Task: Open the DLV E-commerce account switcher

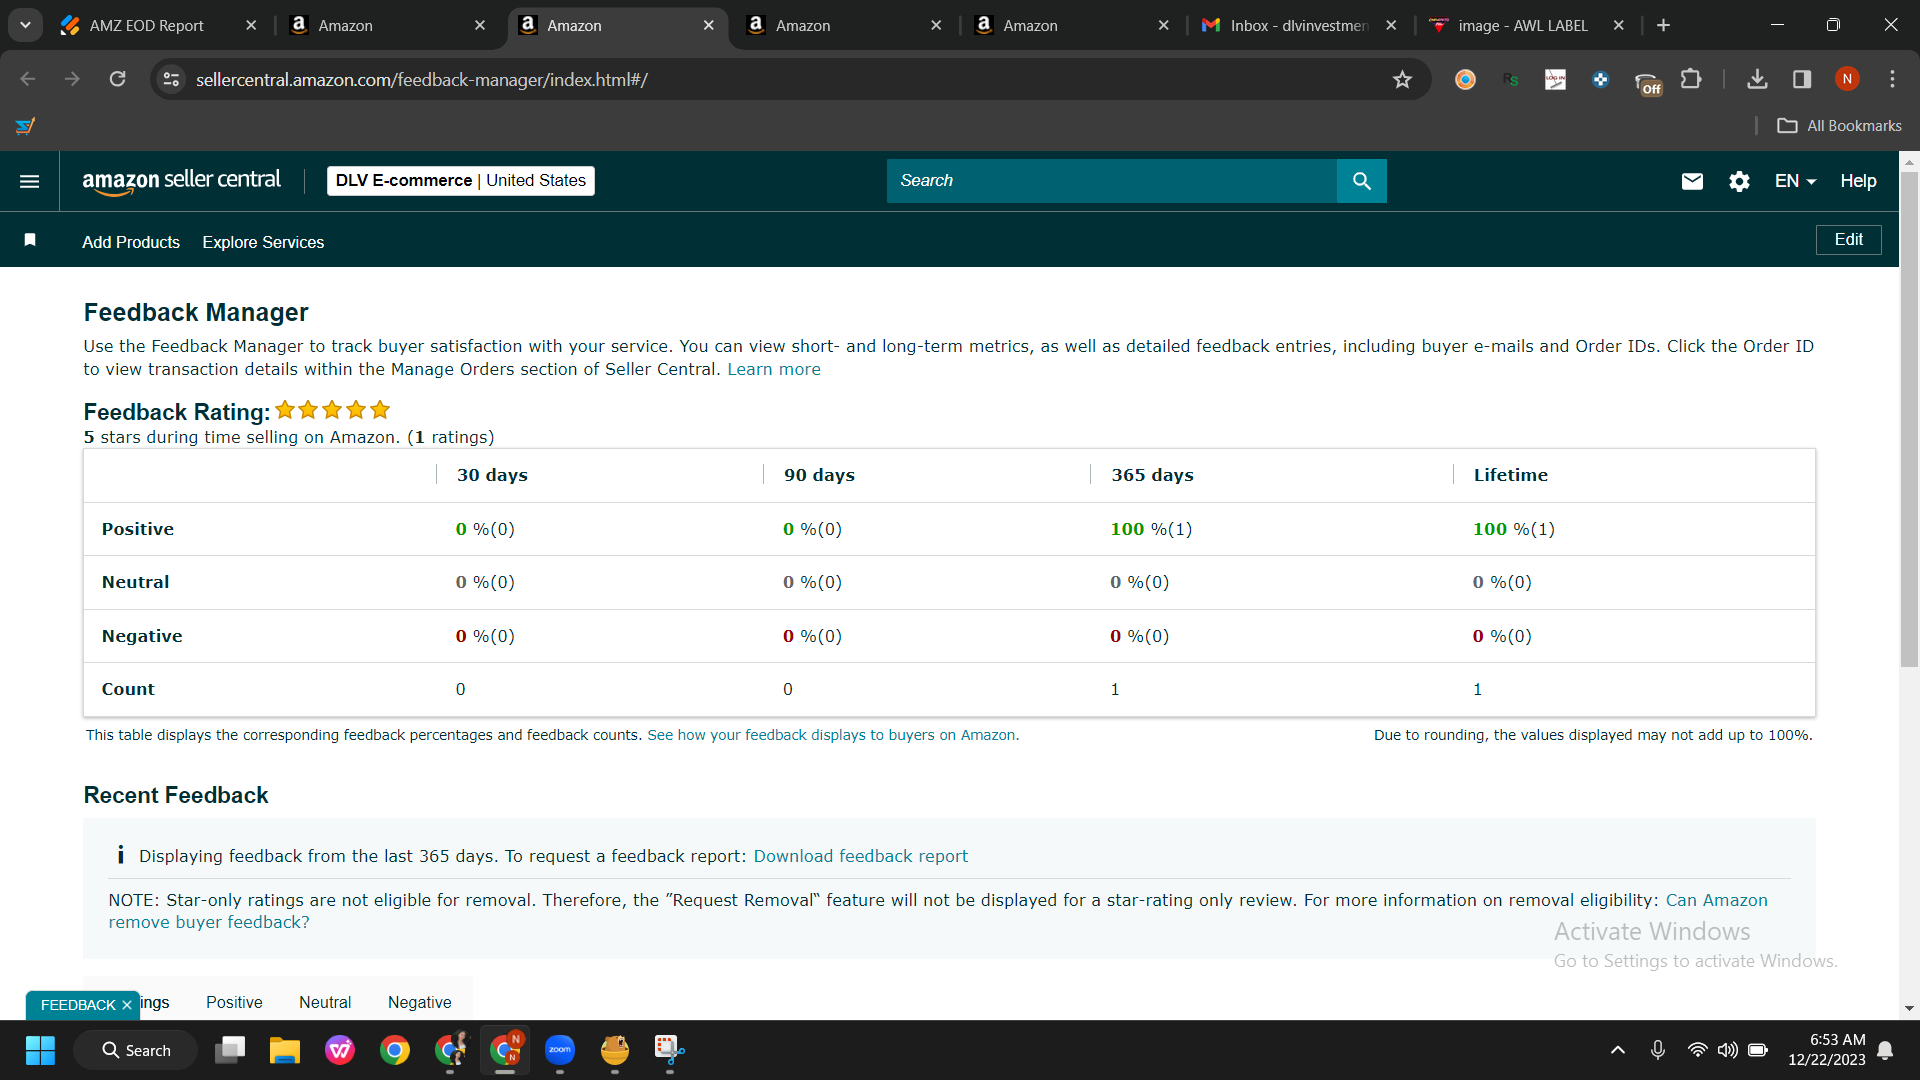Action: point(461,181)
